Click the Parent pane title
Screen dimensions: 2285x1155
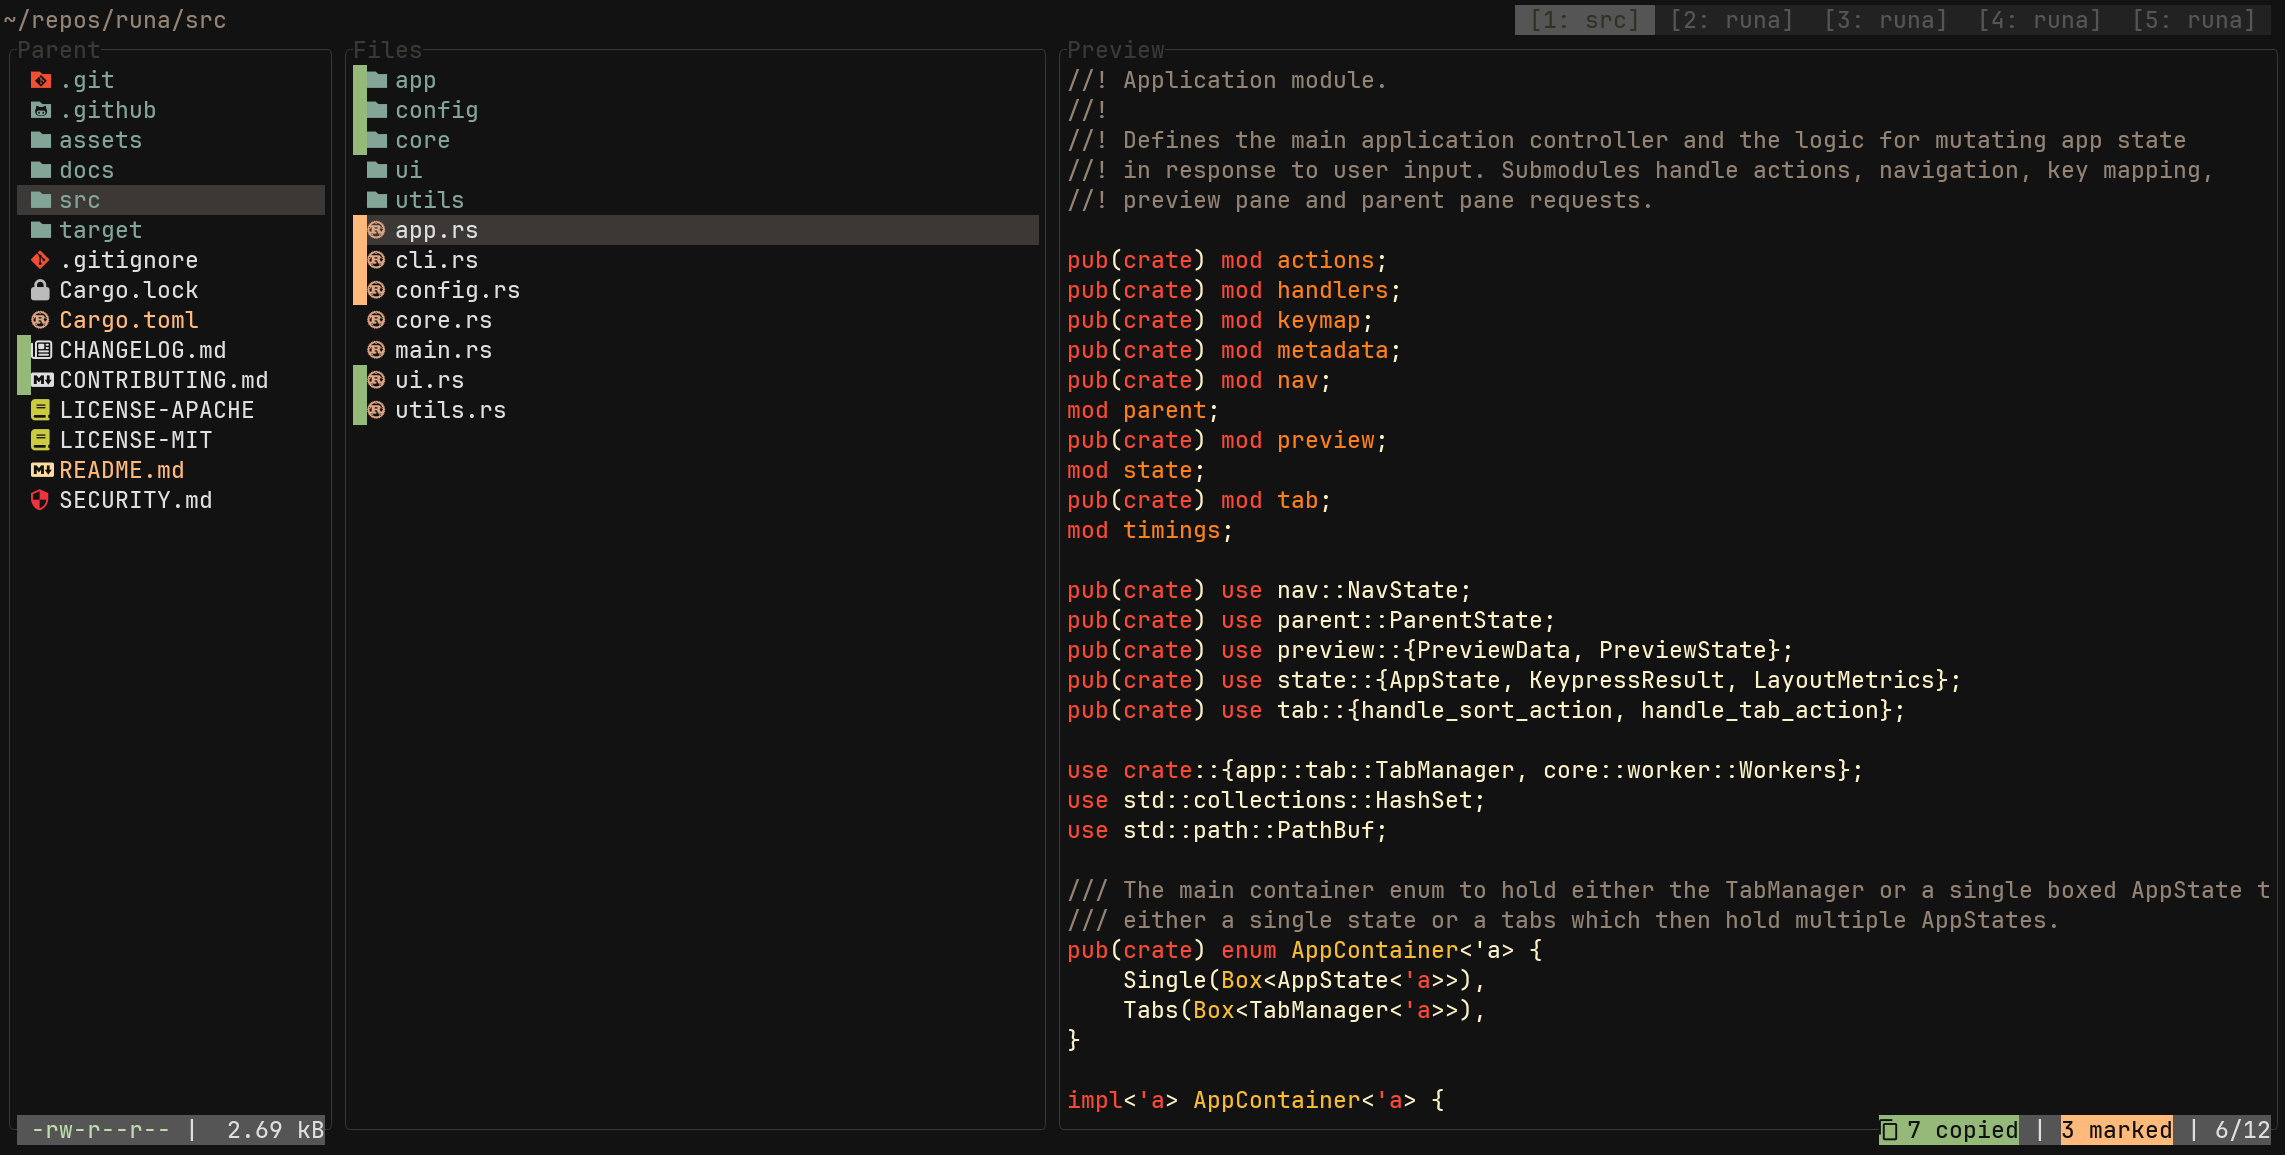click(59, 50)
